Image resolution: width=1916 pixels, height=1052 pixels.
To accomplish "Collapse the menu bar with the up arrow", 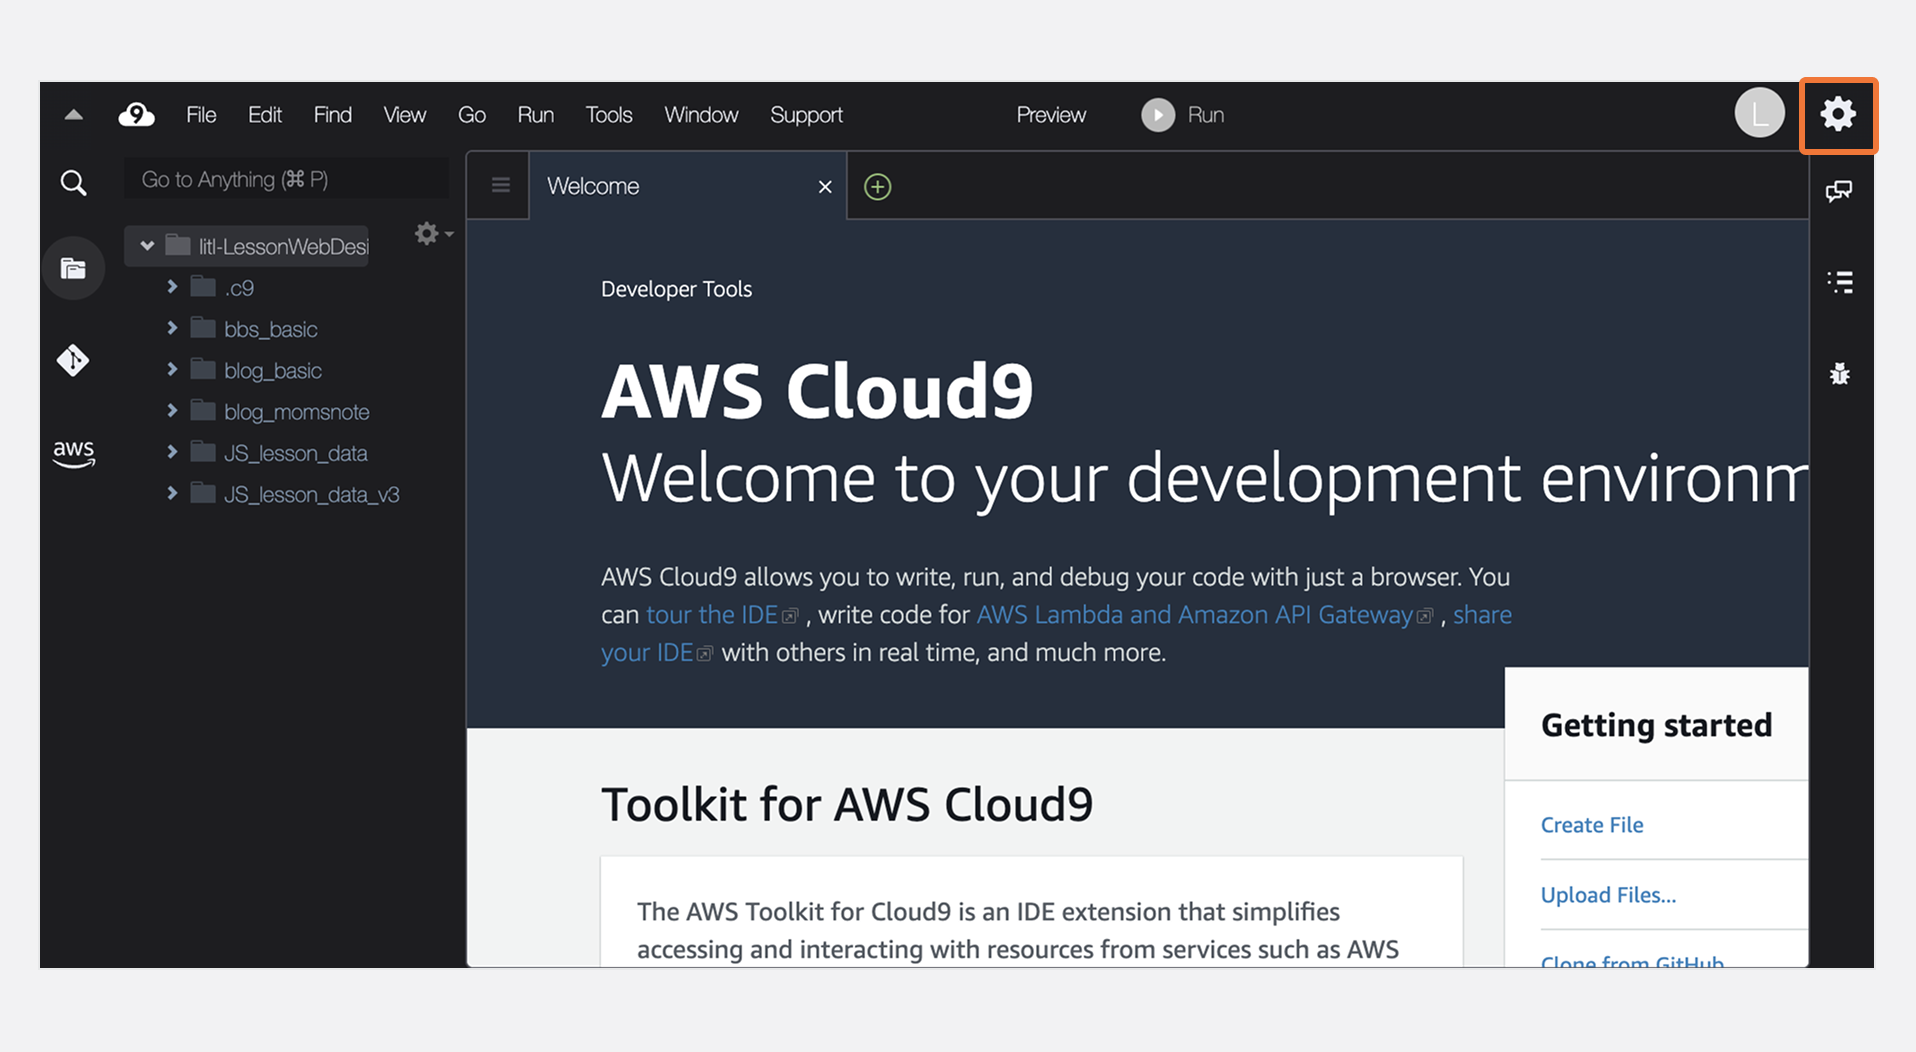I will pos(73,115).
